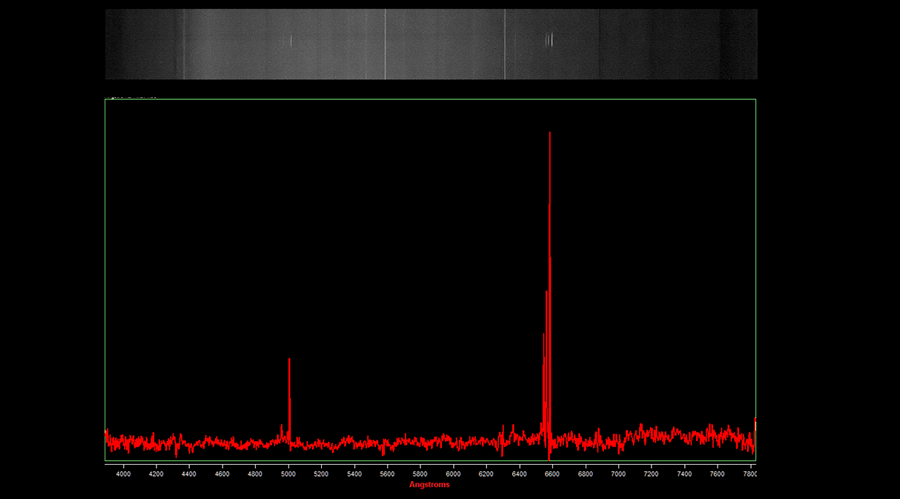Click the dark right end of 2D spectrum strip
This screenshot has height=499, width=900.
point(740,44)
